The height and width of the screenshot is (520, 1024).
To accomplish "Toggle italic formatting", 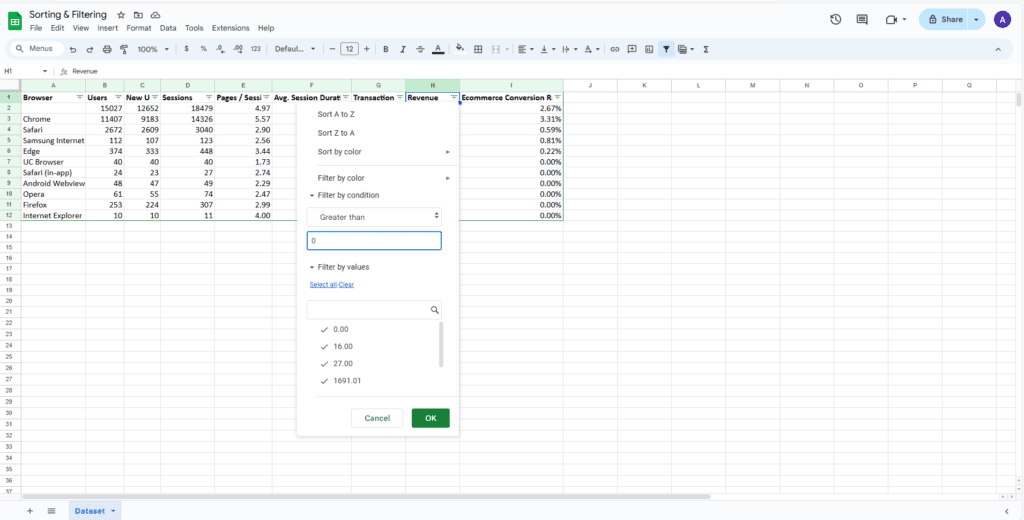I will pos(403,49).
